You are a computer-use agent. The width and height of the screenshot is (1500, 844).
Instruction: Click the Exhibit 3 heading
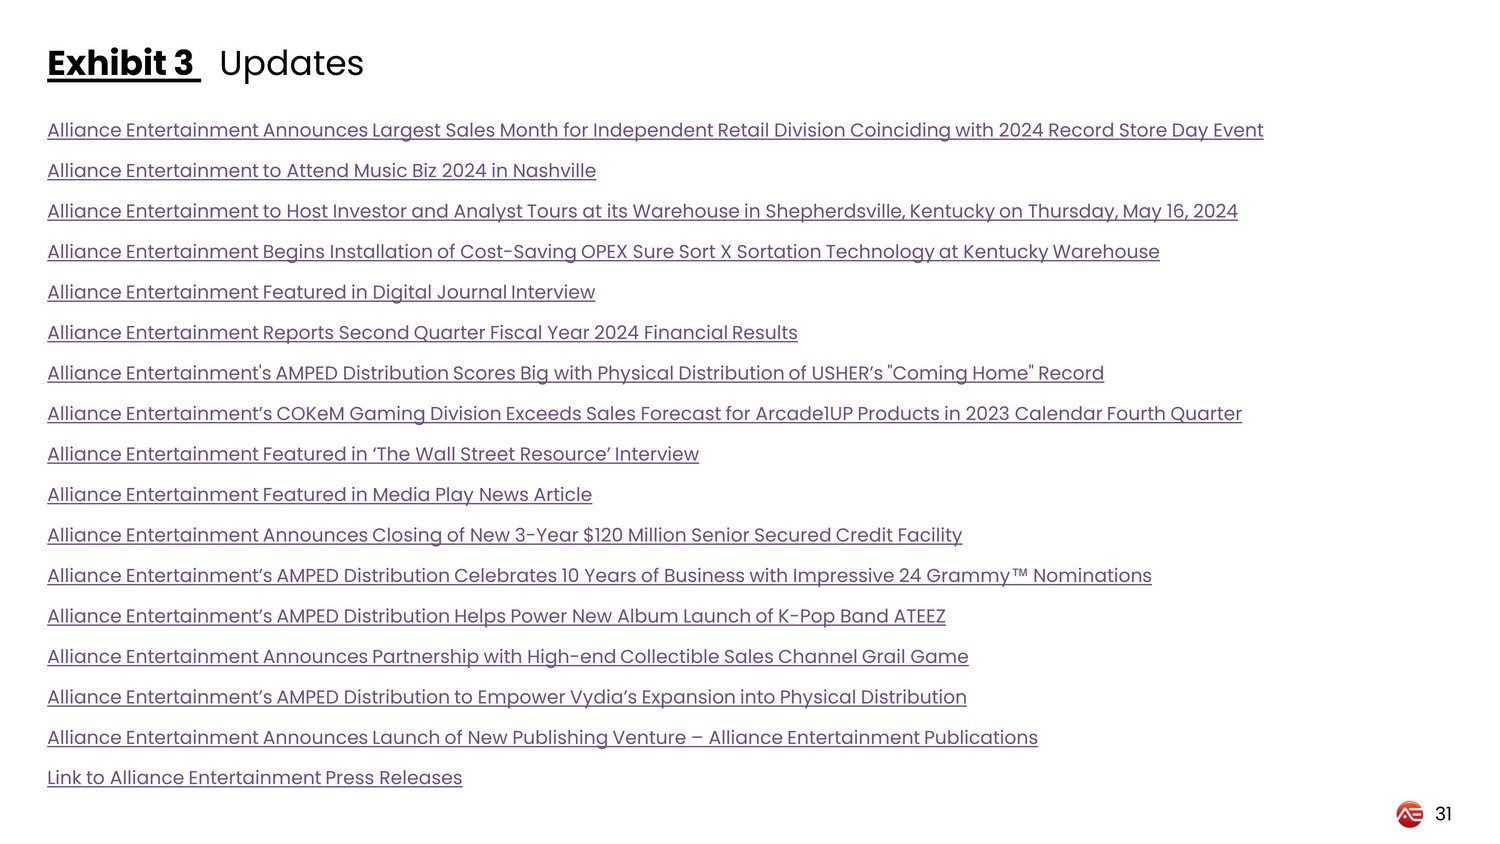coord(121,63)
